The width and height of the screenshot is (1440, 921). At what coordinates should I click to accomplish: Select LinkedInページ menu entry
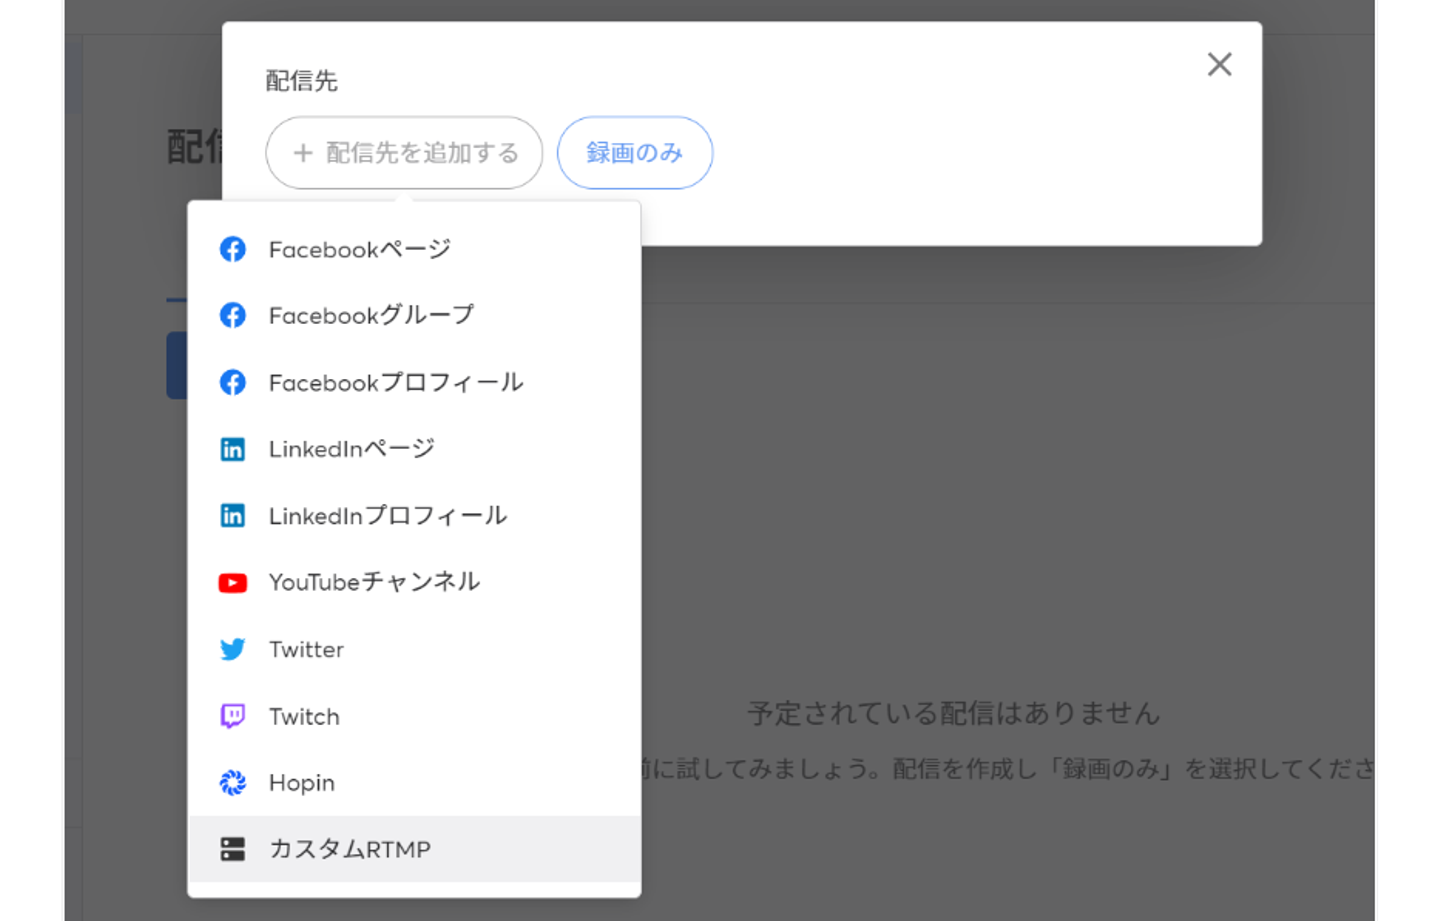tap(414, 449)
